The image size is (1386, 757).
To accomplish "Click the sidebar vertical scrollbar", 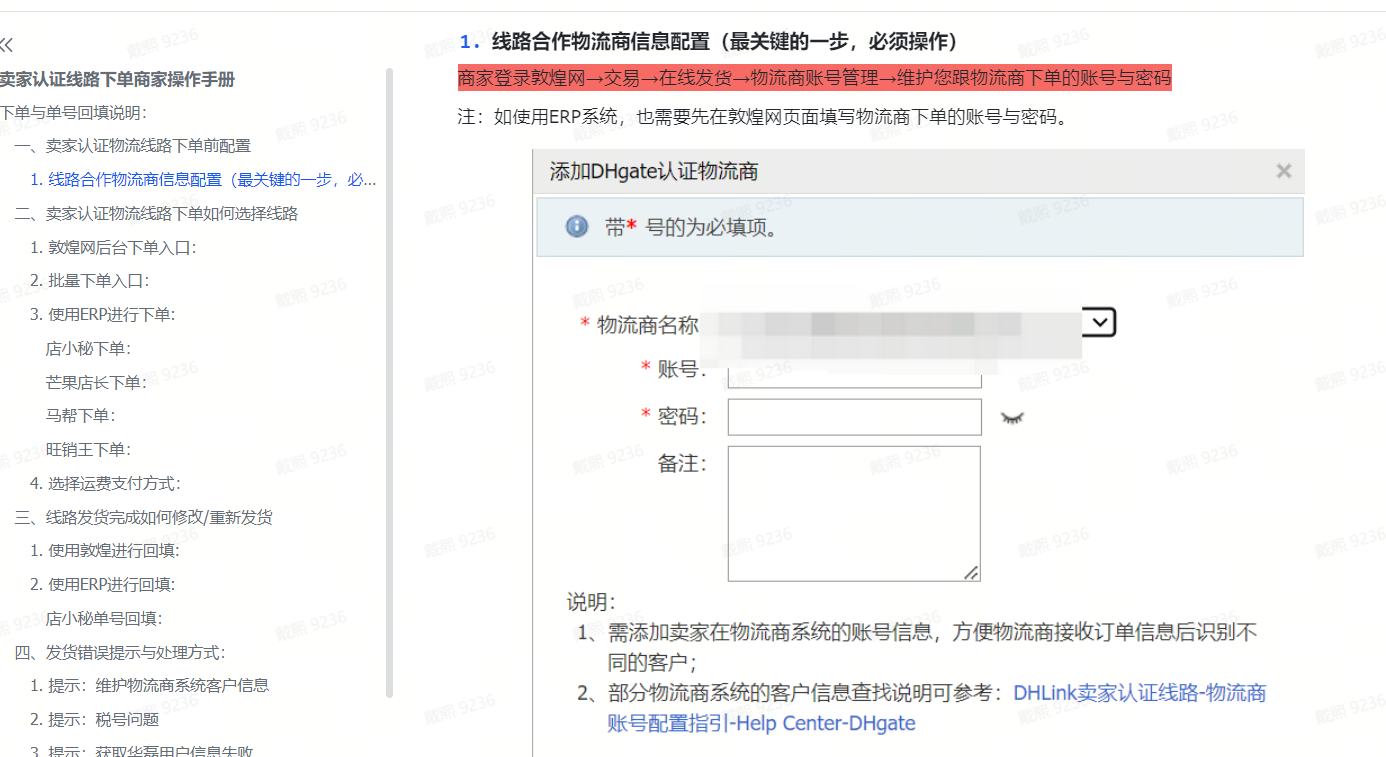I will [390, 382].
